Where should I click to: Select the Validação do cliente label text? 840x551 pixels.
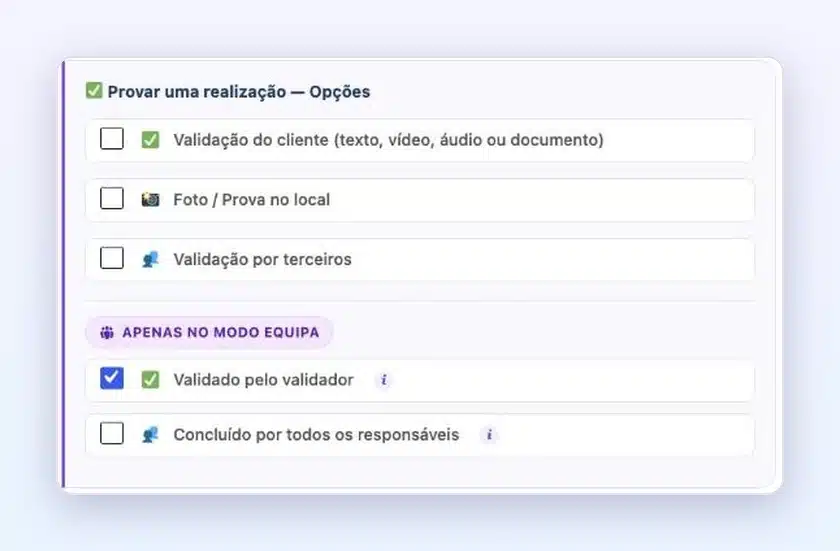click(x=388, y=140)
